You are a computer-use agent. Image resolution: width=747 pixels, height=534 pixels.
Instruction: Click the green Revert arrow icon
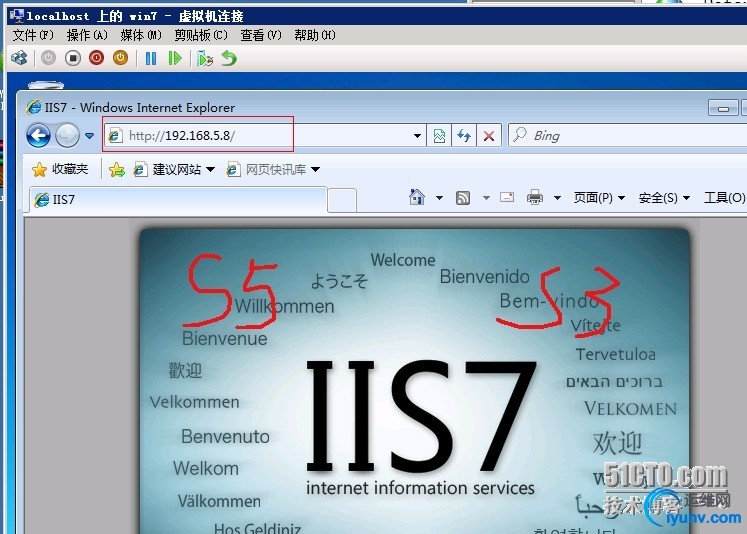click(229, 58)
